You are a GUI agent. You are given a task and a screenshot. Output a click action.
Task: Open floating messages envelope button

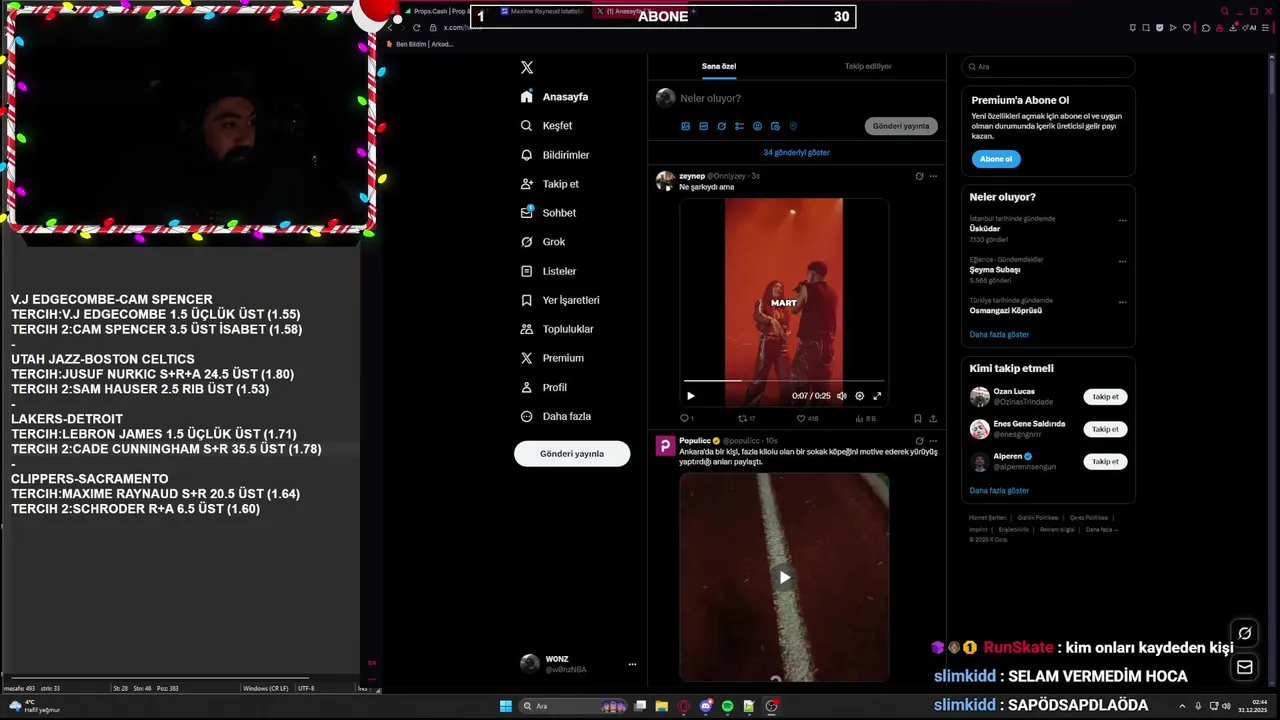tap(1245, 667)
